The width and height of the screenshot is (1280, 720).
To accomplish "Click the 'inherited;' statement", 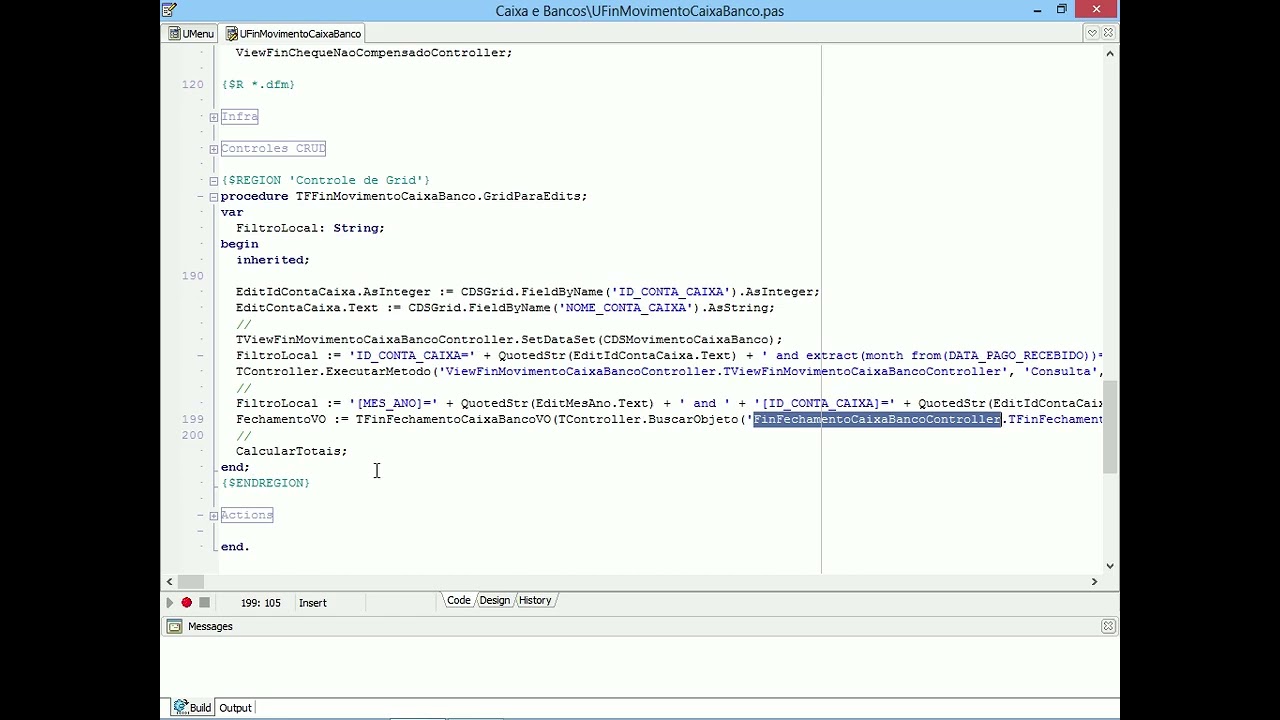I will point(273,260).
